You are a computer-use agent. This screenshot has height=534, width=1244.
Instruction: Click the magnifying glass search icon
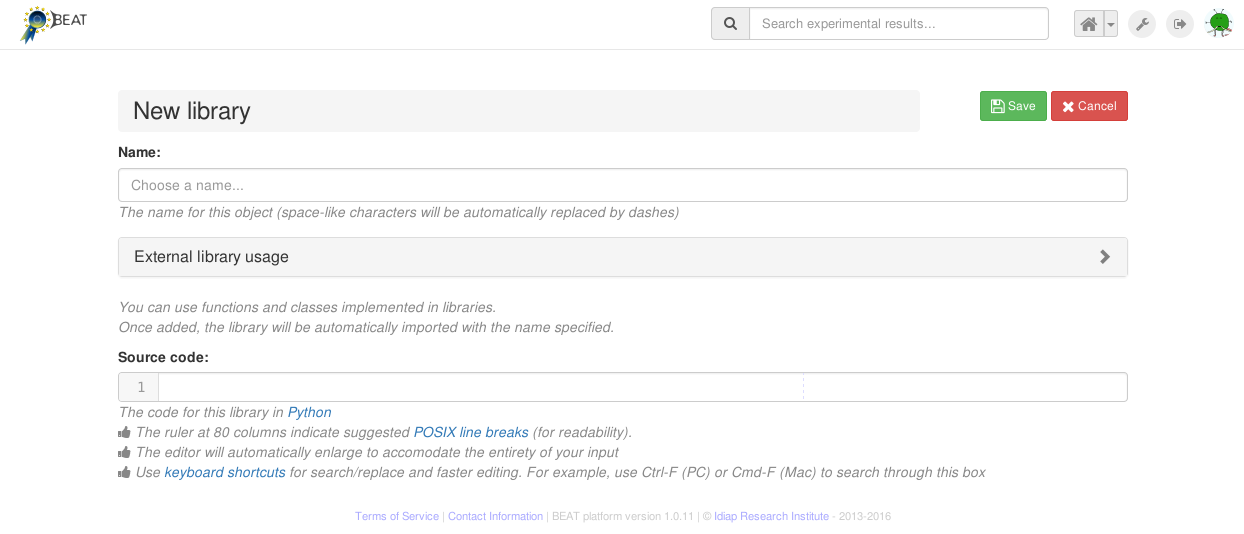pos(730,24)
